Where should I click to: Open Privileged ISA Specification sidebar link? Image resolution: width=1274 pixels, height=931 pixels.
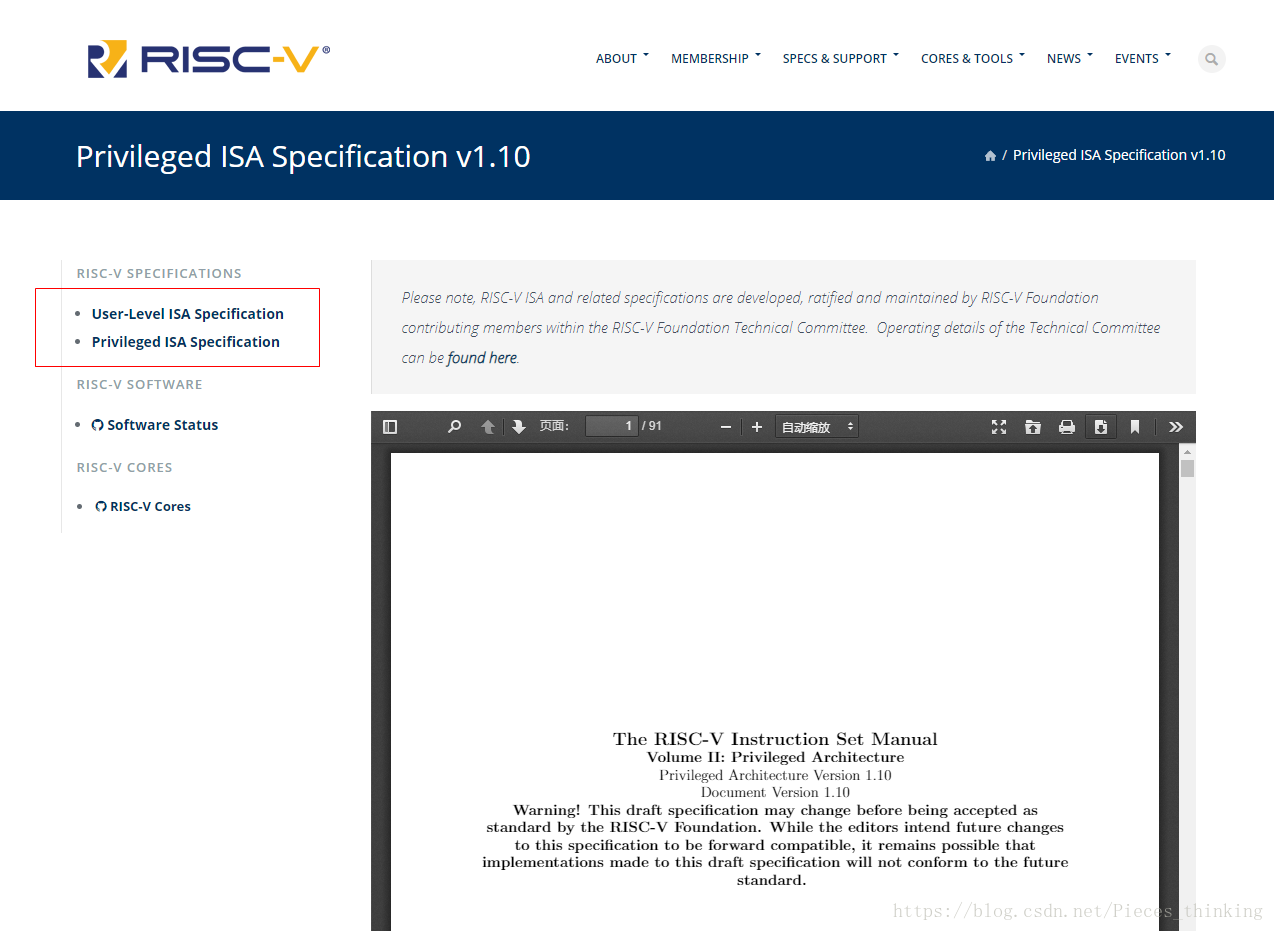tap(186, 342)
